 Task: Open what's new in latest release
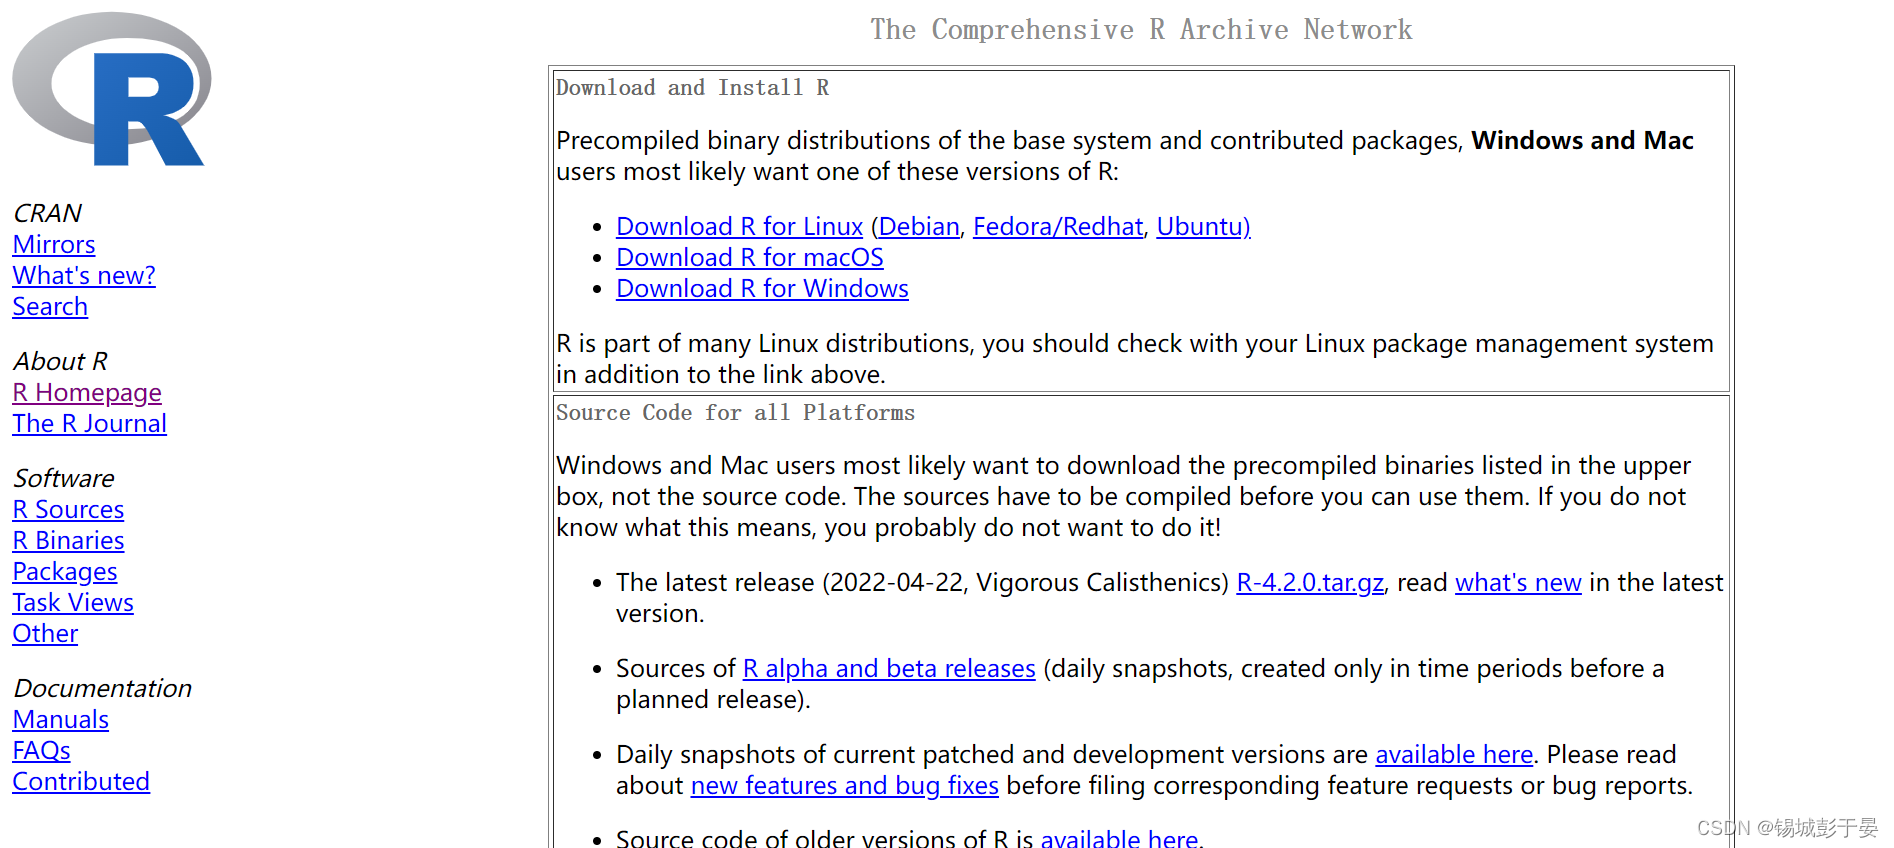click(x=1518, y=583)
